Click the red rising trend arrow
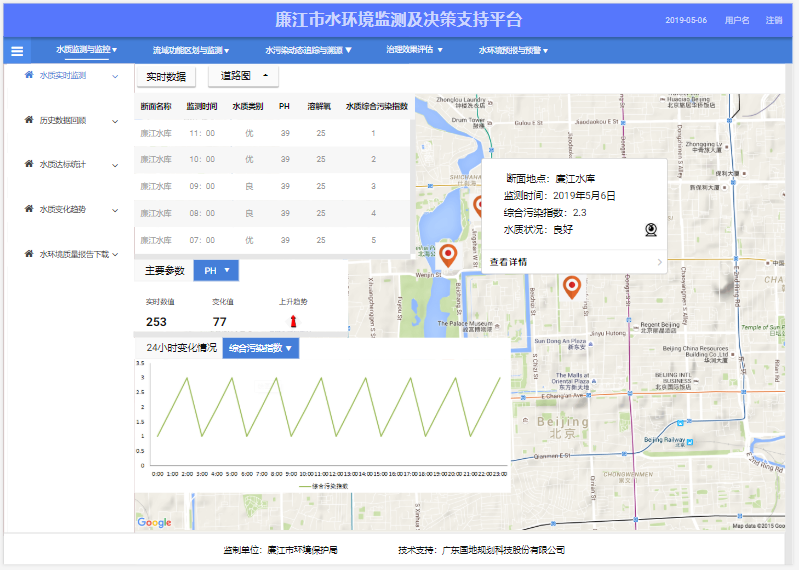This screenshot has height=570, width=799. 293,321
